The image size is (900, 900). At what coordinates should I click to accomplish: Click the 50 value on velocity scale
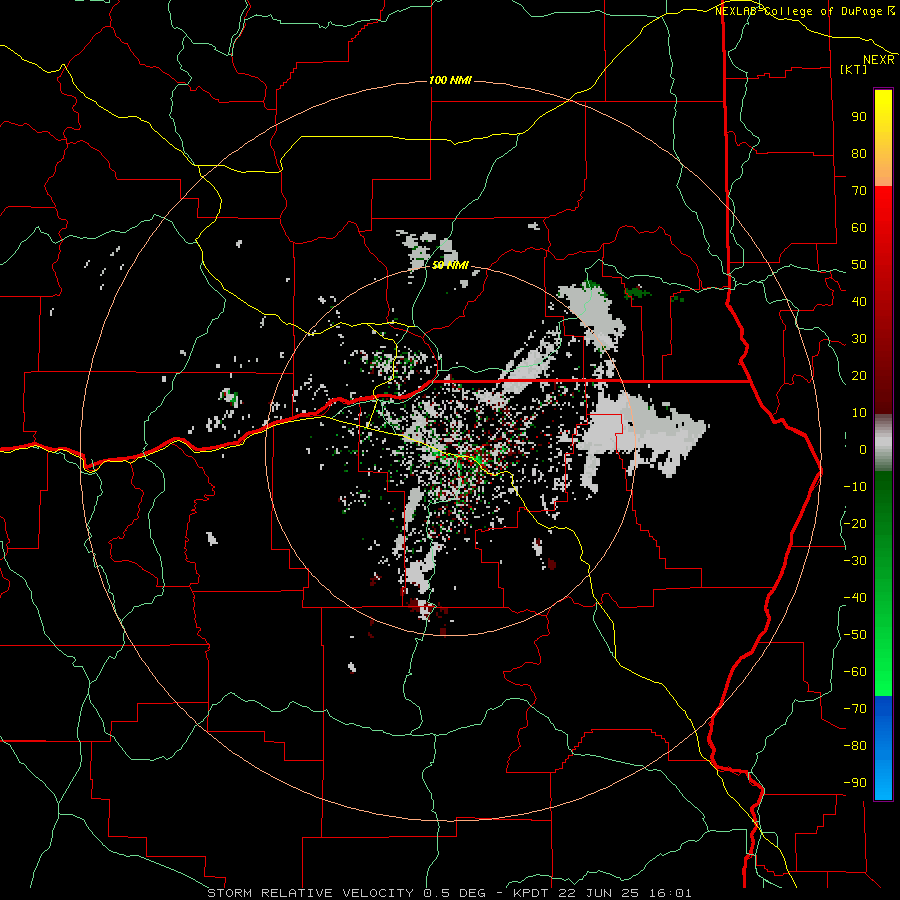tap(859, 265)
